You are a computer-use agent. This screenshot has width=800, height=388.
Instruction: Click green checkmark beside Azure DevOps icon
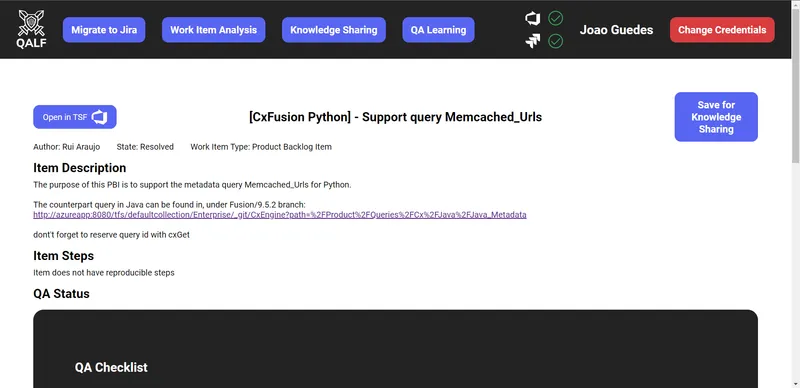[556, 19]
